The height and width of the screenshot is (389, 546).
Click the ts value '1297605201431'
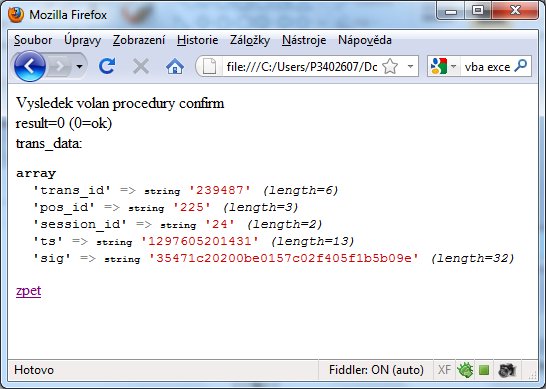pos(200,241)
